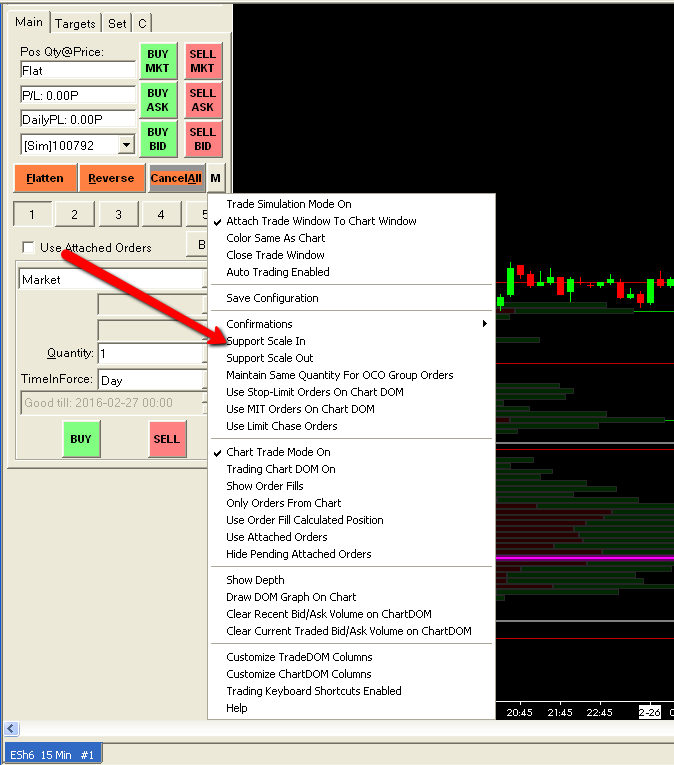Click the BUY MKT button

click(x=158, y=61)
